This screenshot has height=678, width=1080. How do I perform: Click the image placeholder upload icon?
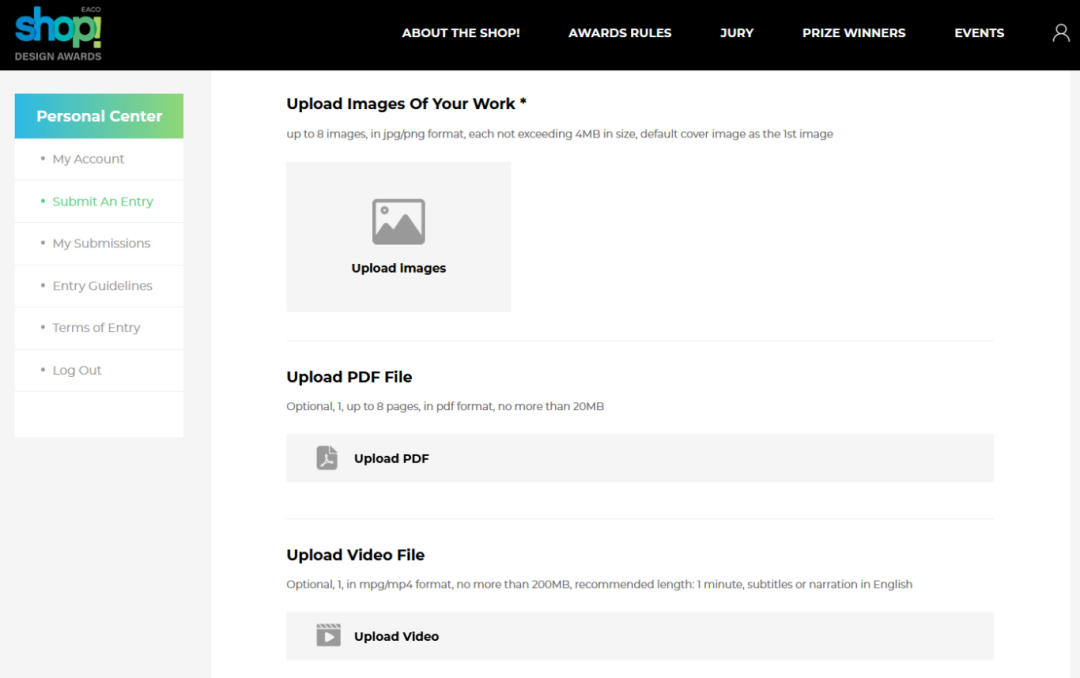pos(398,222)
